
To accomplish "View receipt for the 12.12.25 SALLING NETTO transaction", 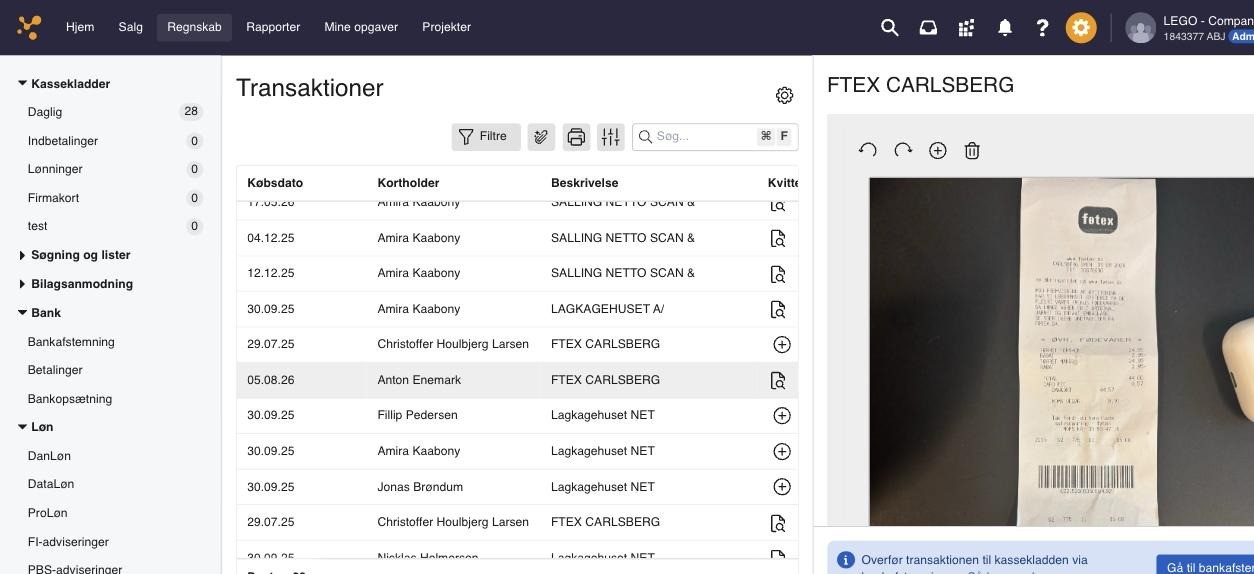I will (x=778, y=273).
